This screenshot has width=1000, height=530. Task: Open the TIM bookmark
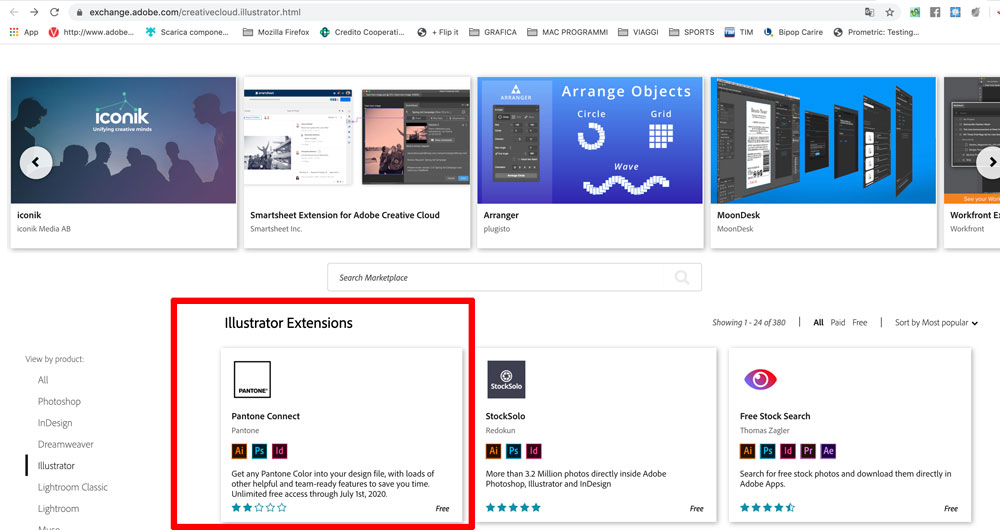[739, 32]
